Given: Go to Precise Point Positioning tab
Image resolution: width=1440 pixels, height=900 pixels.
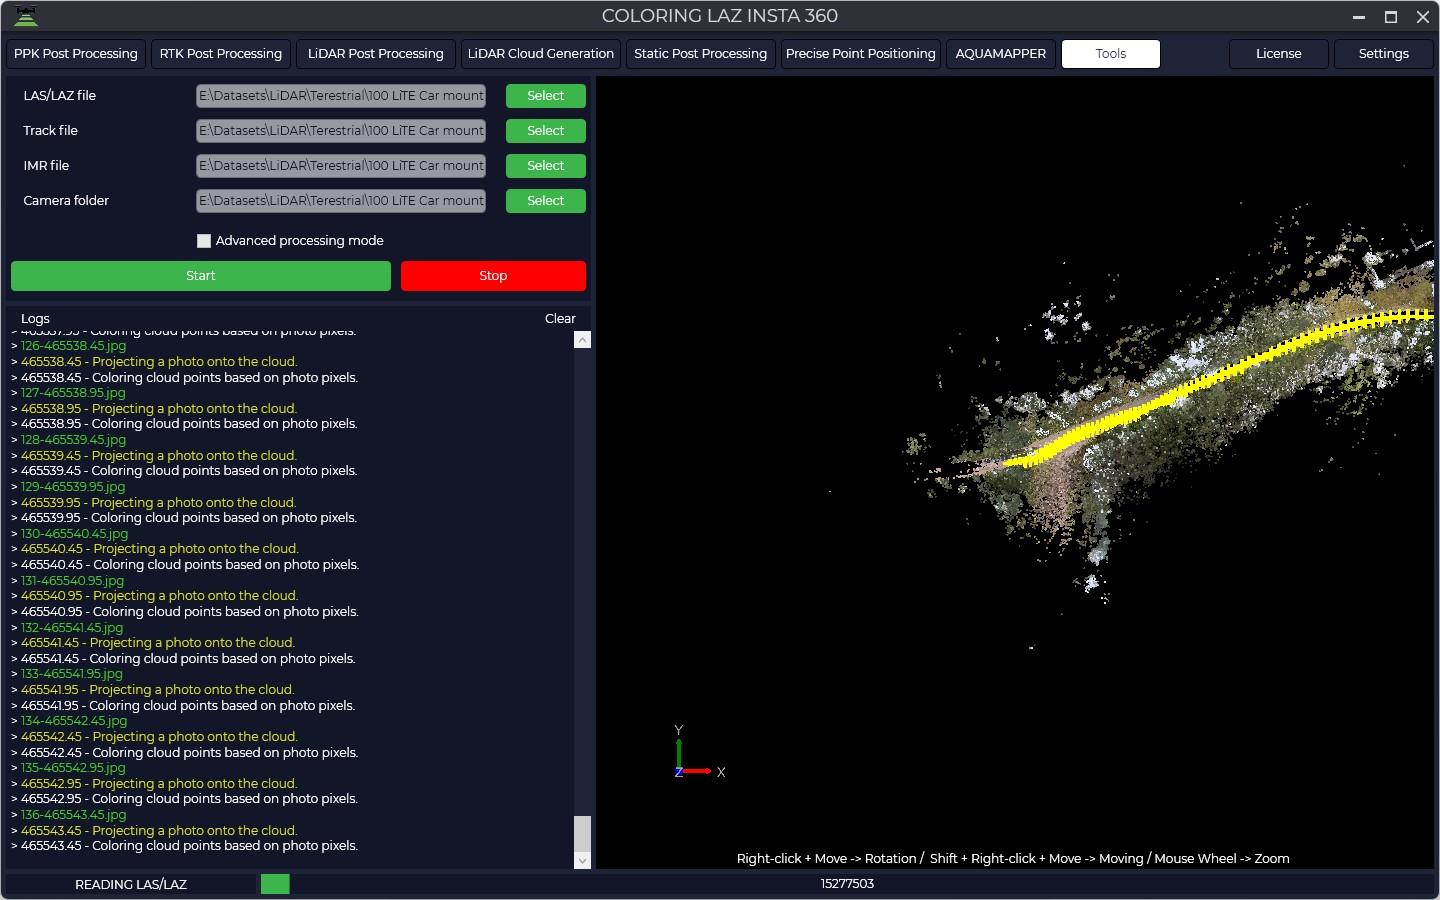Looking at the screenshot, I should coord(860,54).
